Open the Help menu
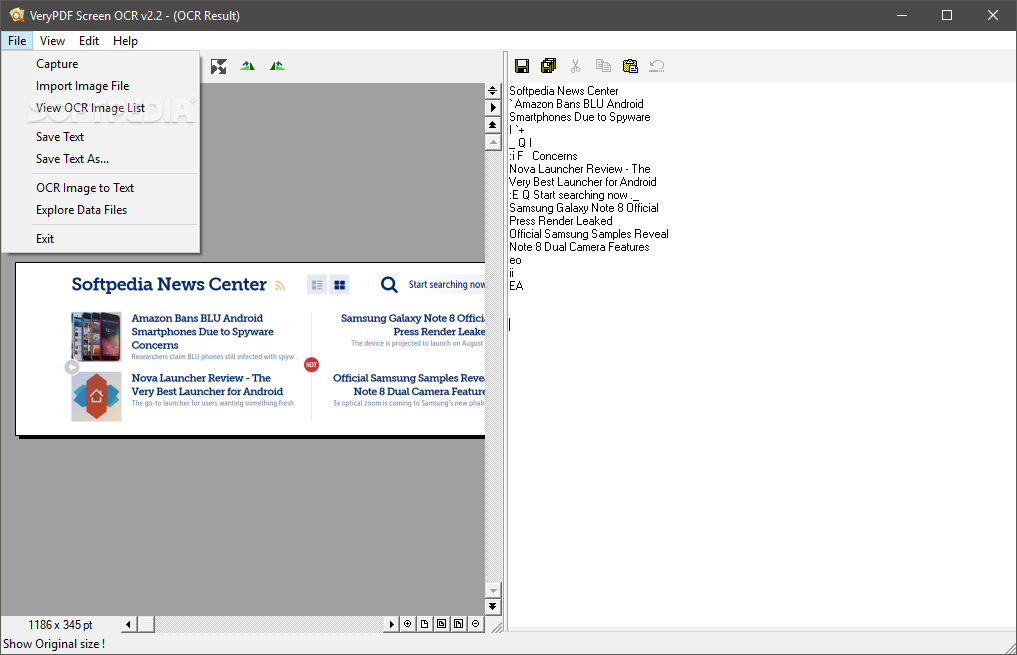Viewport: 1017px width, 655px height. point(125,41)
